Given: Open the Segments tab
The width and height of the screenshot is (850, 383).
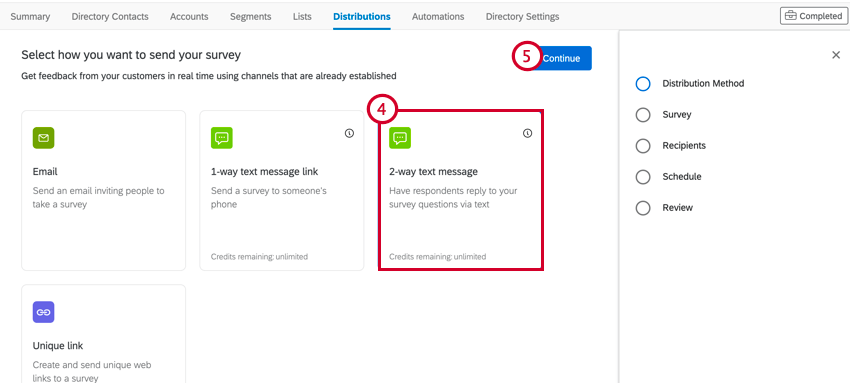Looking at the screenshot, I should [250, 16].
